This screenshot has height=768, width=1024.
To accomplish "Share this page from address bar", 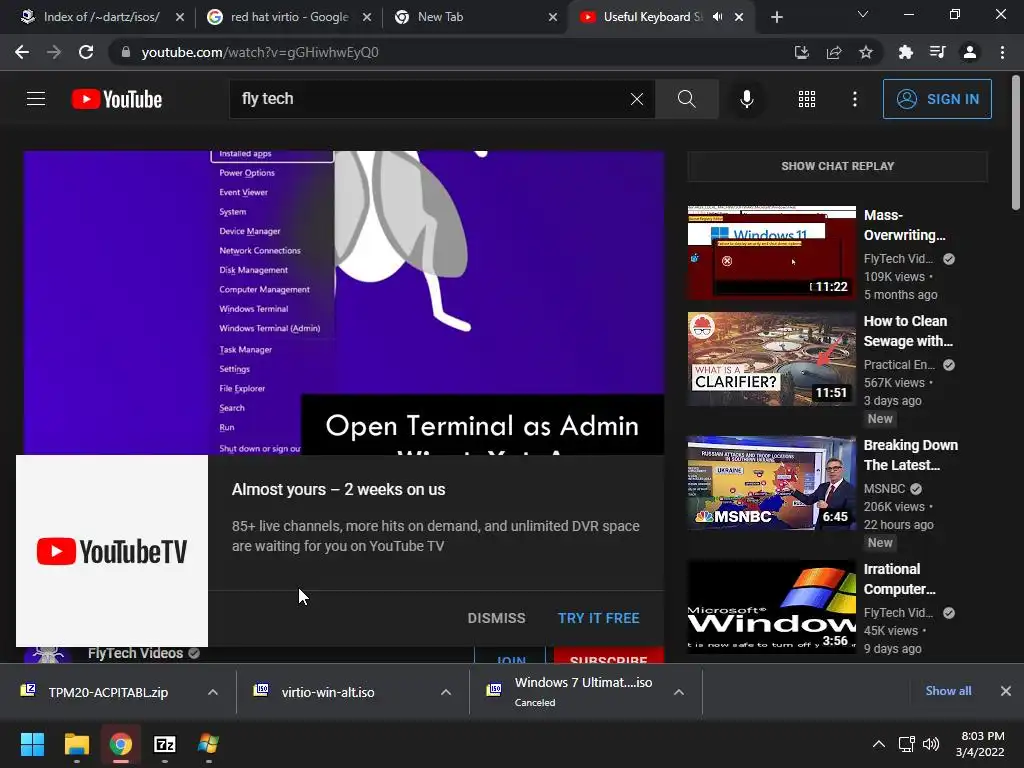I will 833,52.
